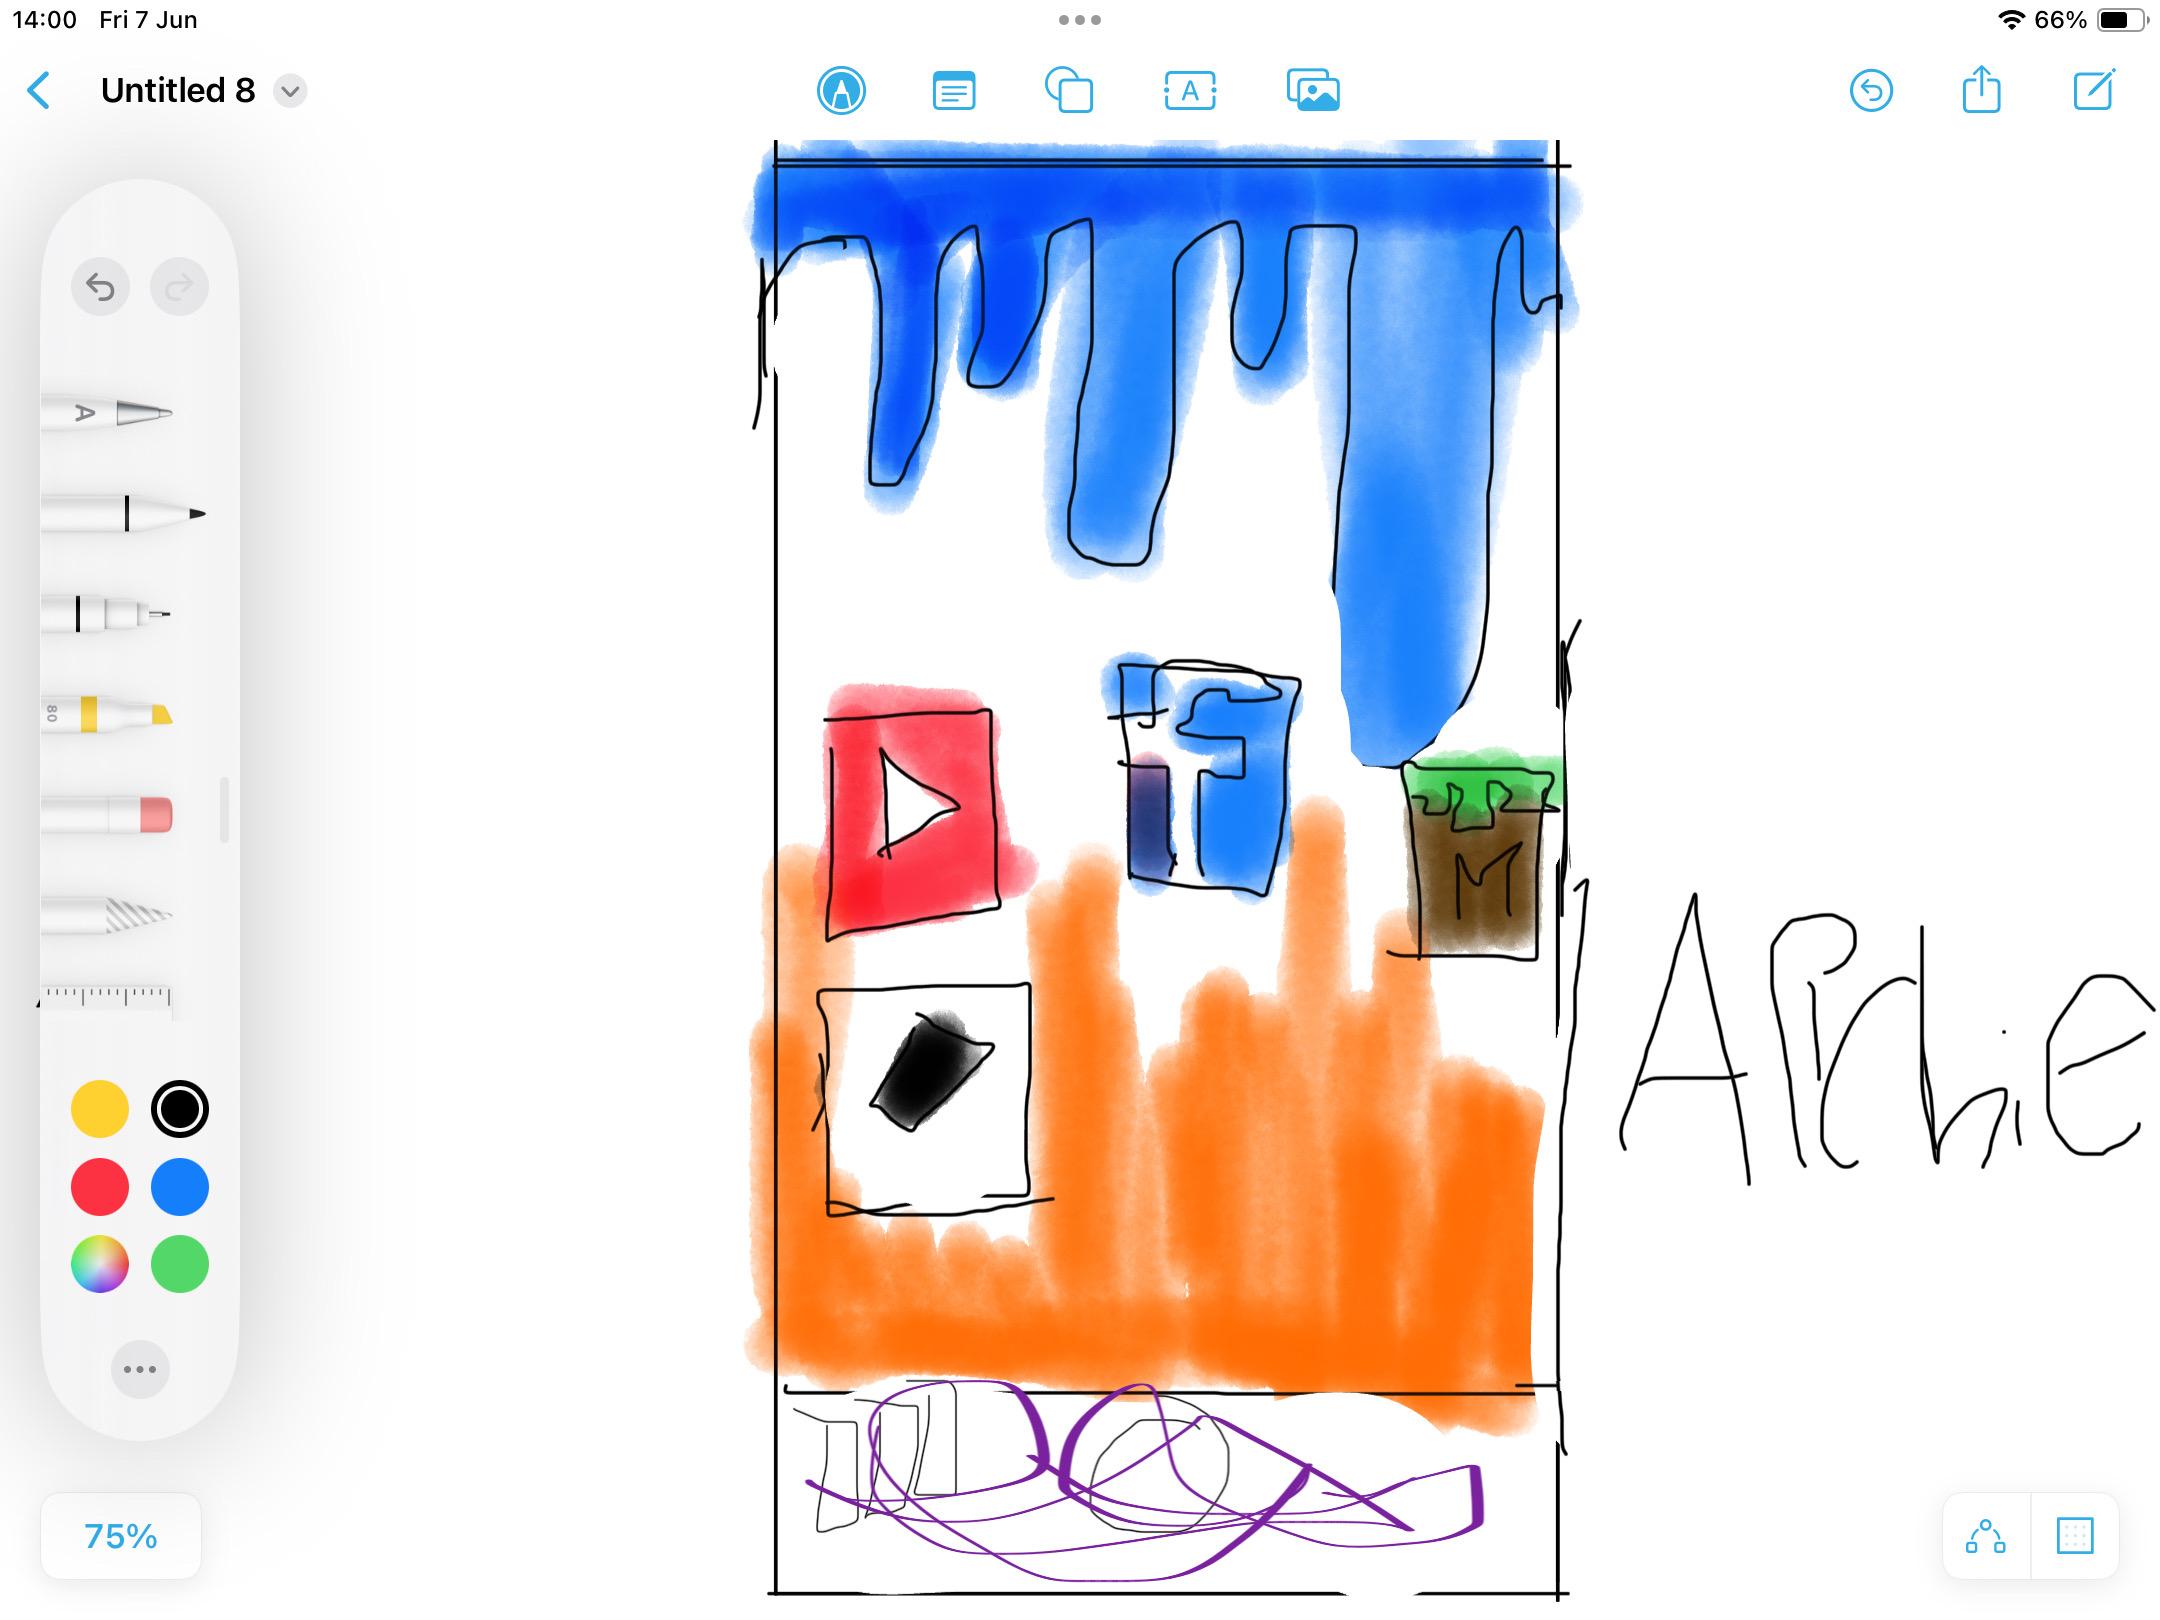Add a text box
Screen dimensions: 2160x1620
coord(1190,91)
